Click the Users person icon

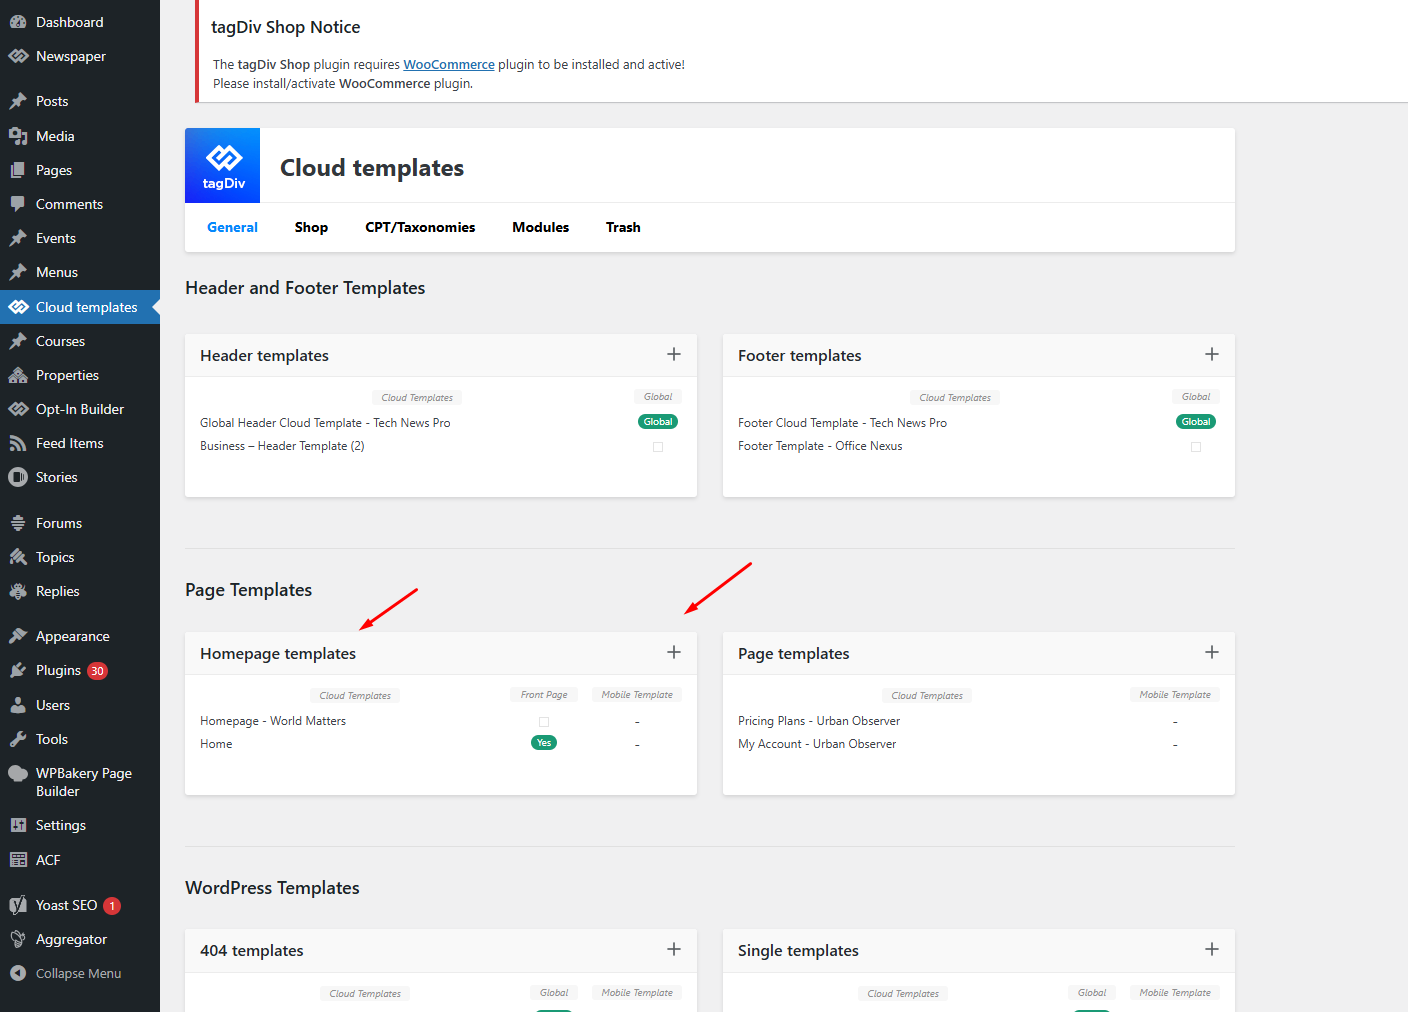(x=18, y=705)
